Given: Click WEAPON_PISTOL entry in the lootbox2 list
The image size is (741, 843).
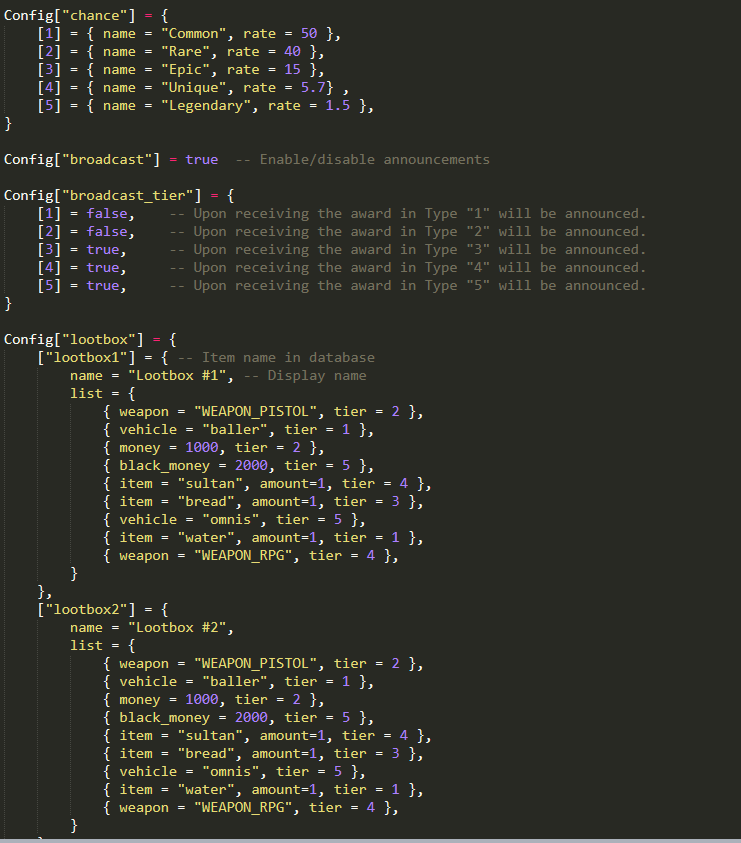Looking at the screenshot, I should point(263,664).
